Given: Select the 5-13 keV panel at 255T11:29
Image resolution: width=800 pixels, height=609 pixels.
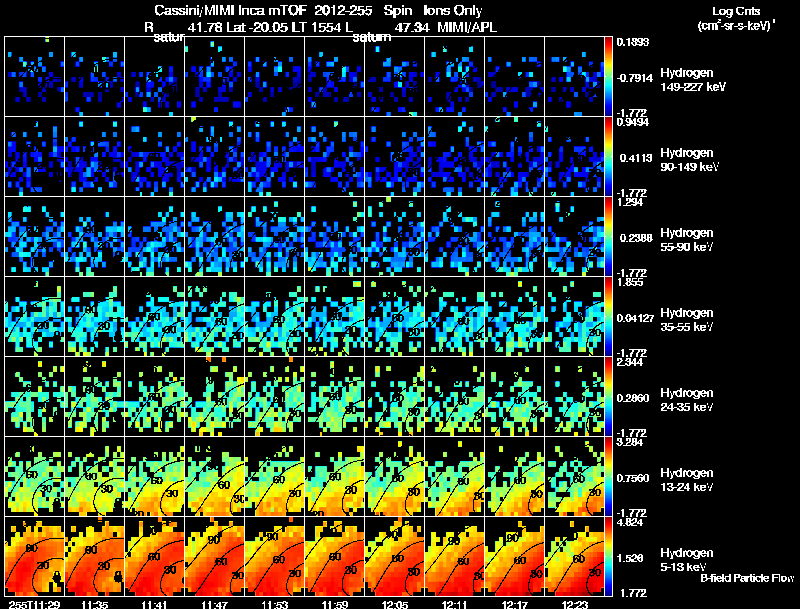Looking at the screenshot, I should (35, 556).
